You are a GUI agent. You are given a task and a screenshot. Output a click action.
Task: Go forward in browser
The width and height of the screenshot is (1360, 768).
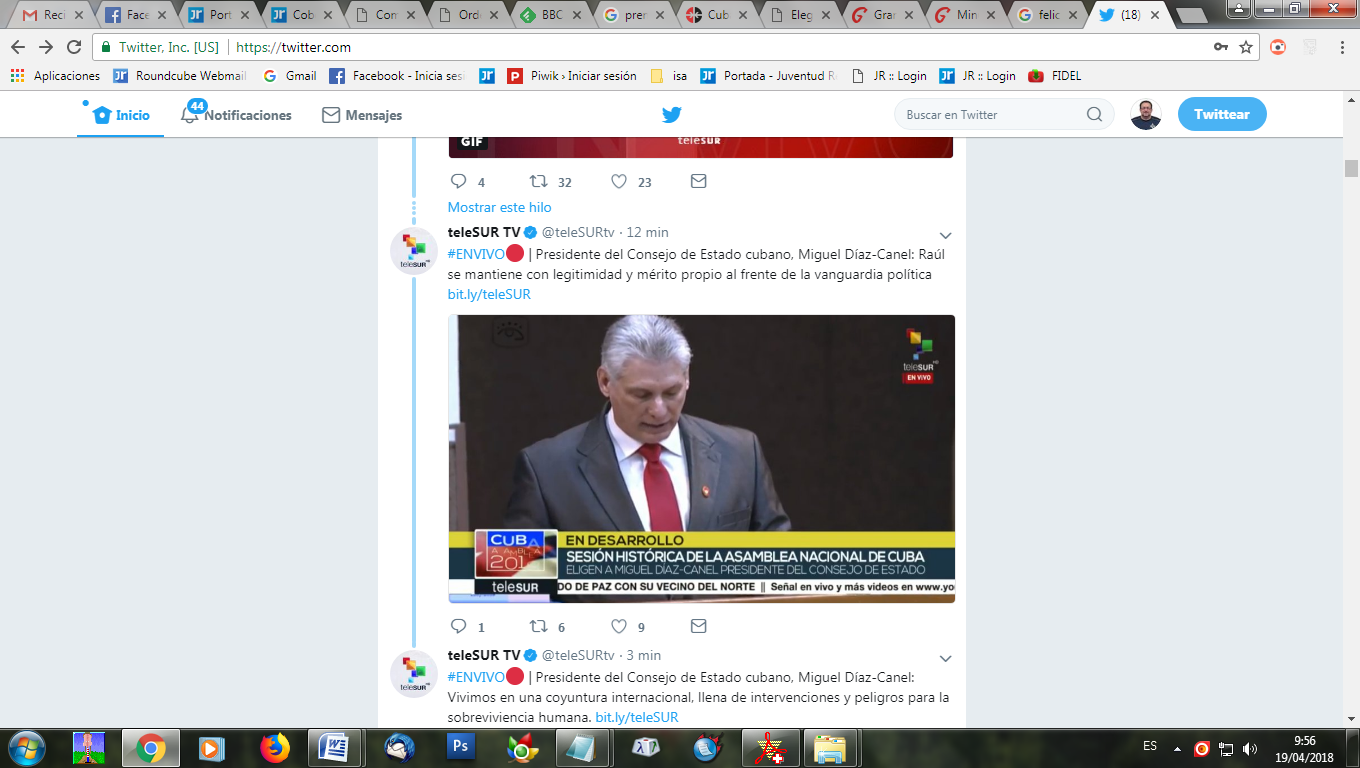click(46, 47)
